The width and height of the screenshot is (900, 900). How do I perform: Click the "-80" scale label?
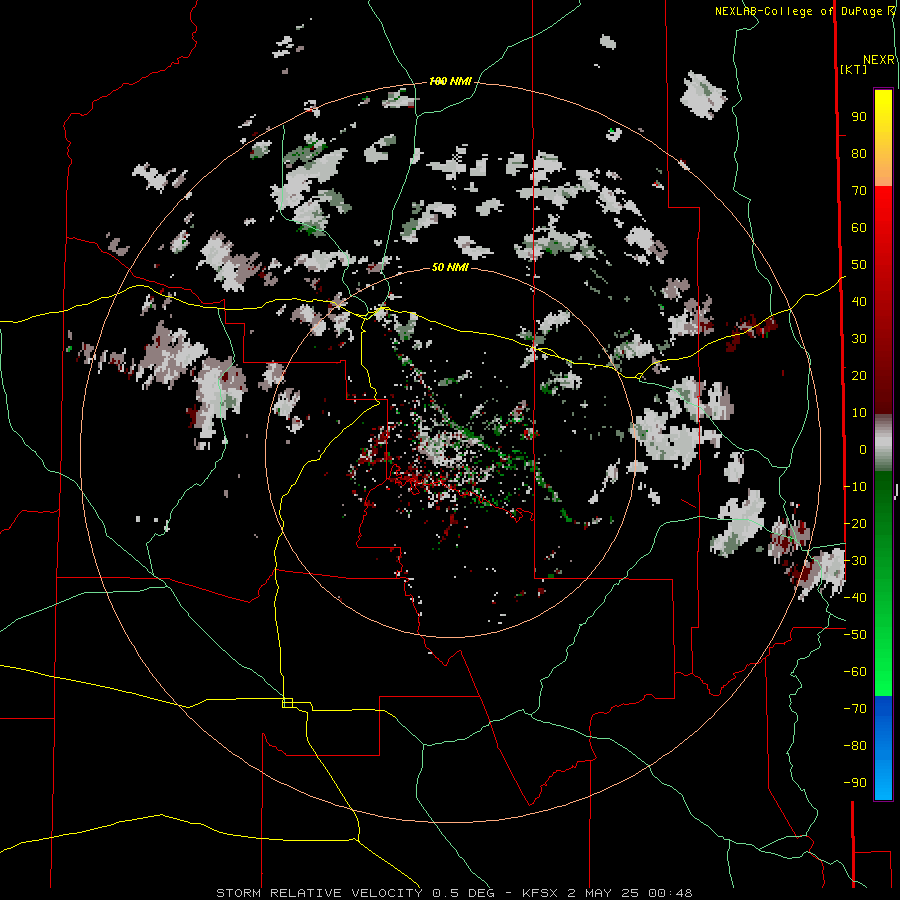(x=855, y=746)
